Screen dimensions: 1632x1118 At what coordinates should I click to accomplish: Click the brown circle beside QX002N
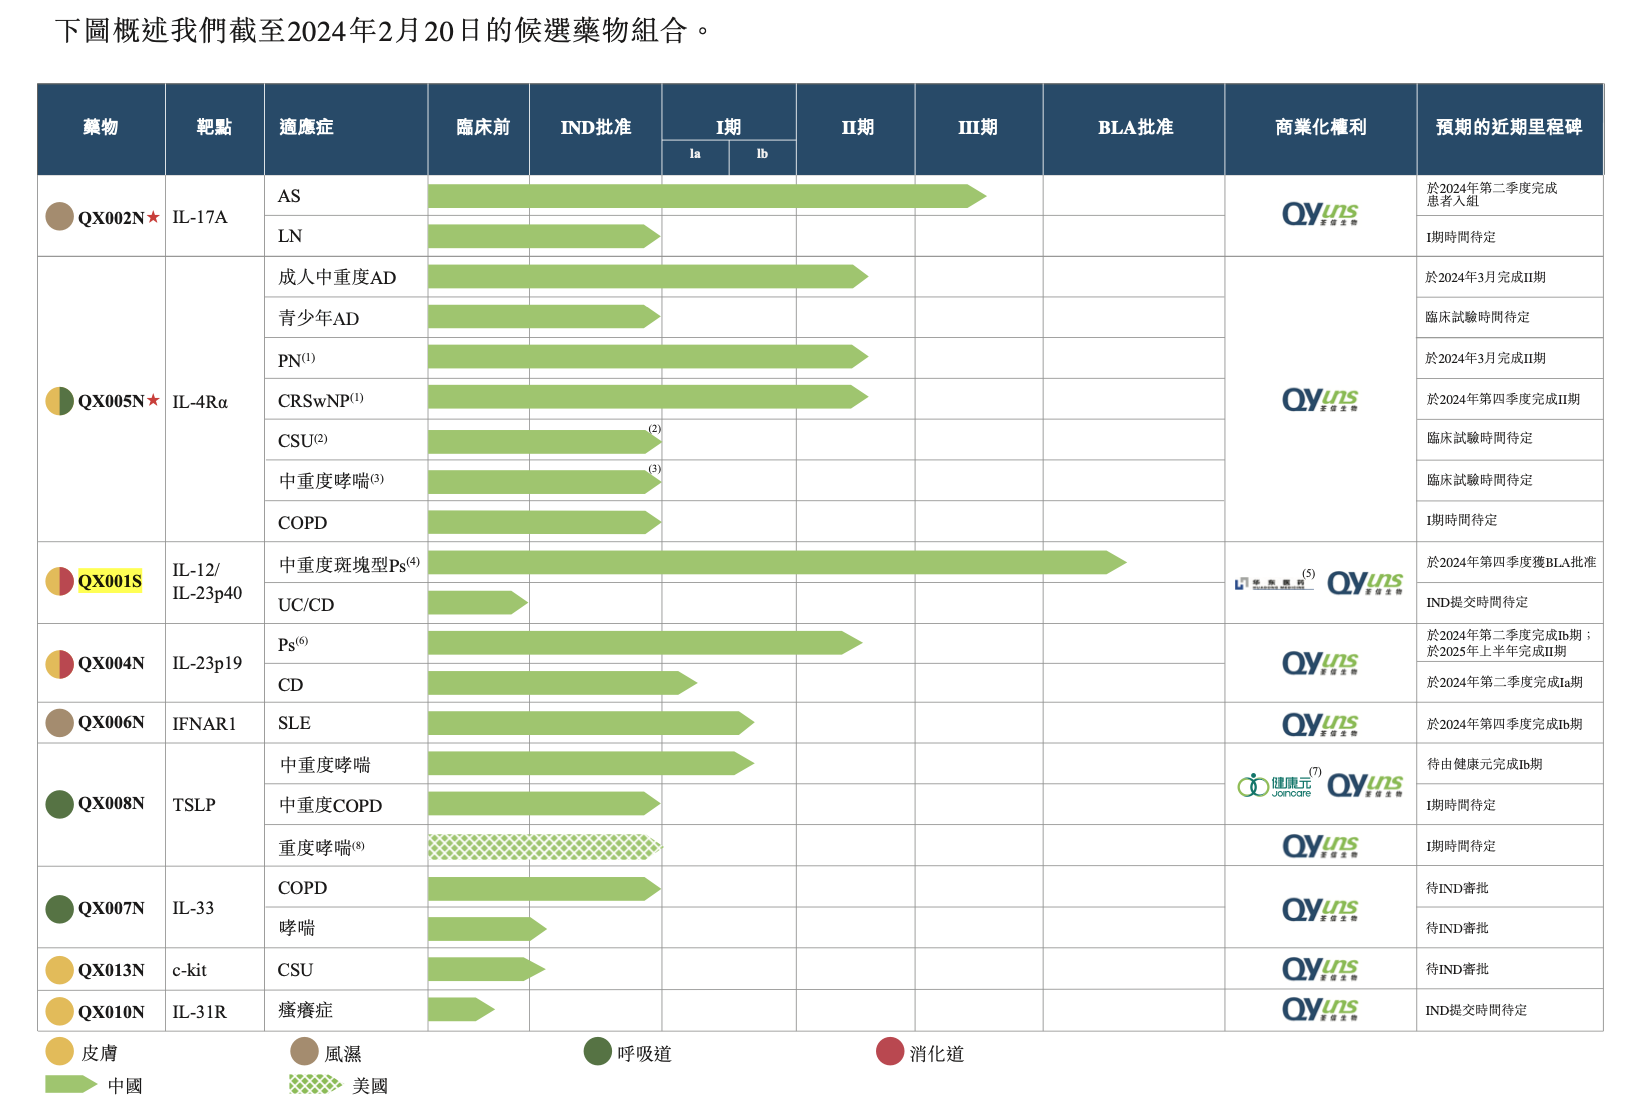tap(60, 216)
